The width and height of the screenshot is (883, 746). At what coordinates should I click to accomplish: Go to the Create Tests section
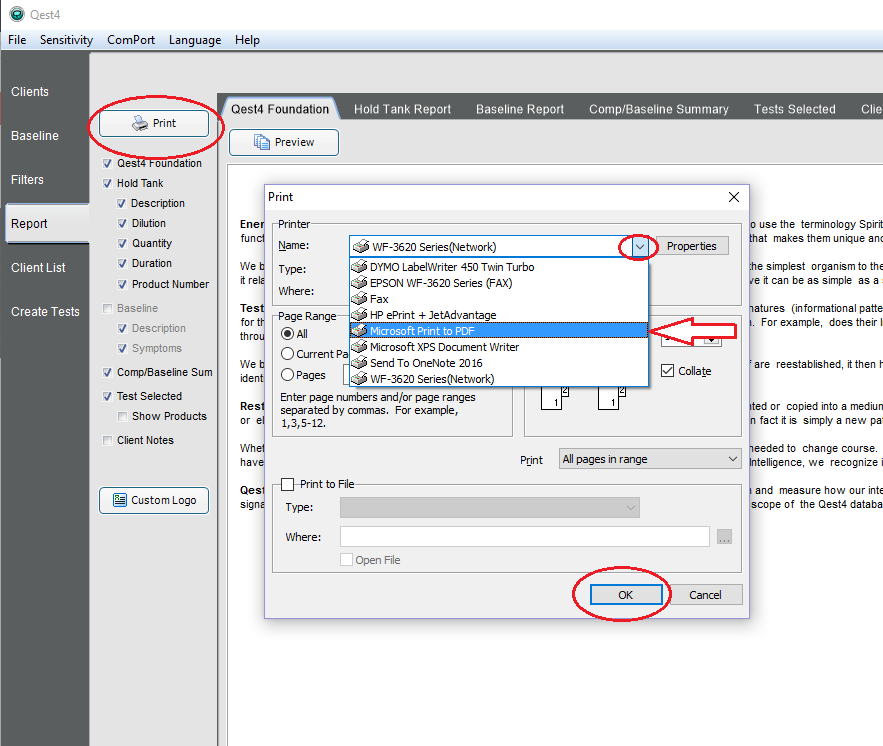pyautogui.click(x=45, y=311)
